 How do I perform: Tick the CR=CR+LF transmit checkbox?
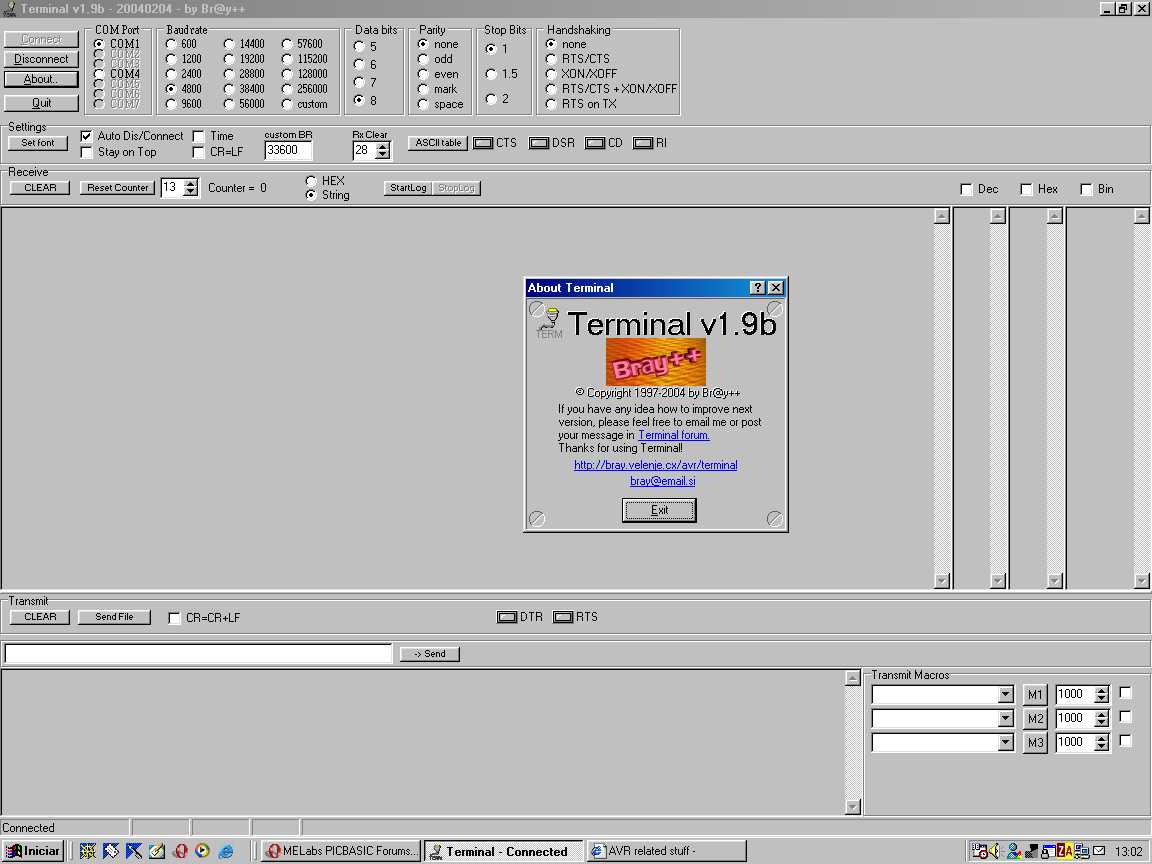click(x=175, y=618)
